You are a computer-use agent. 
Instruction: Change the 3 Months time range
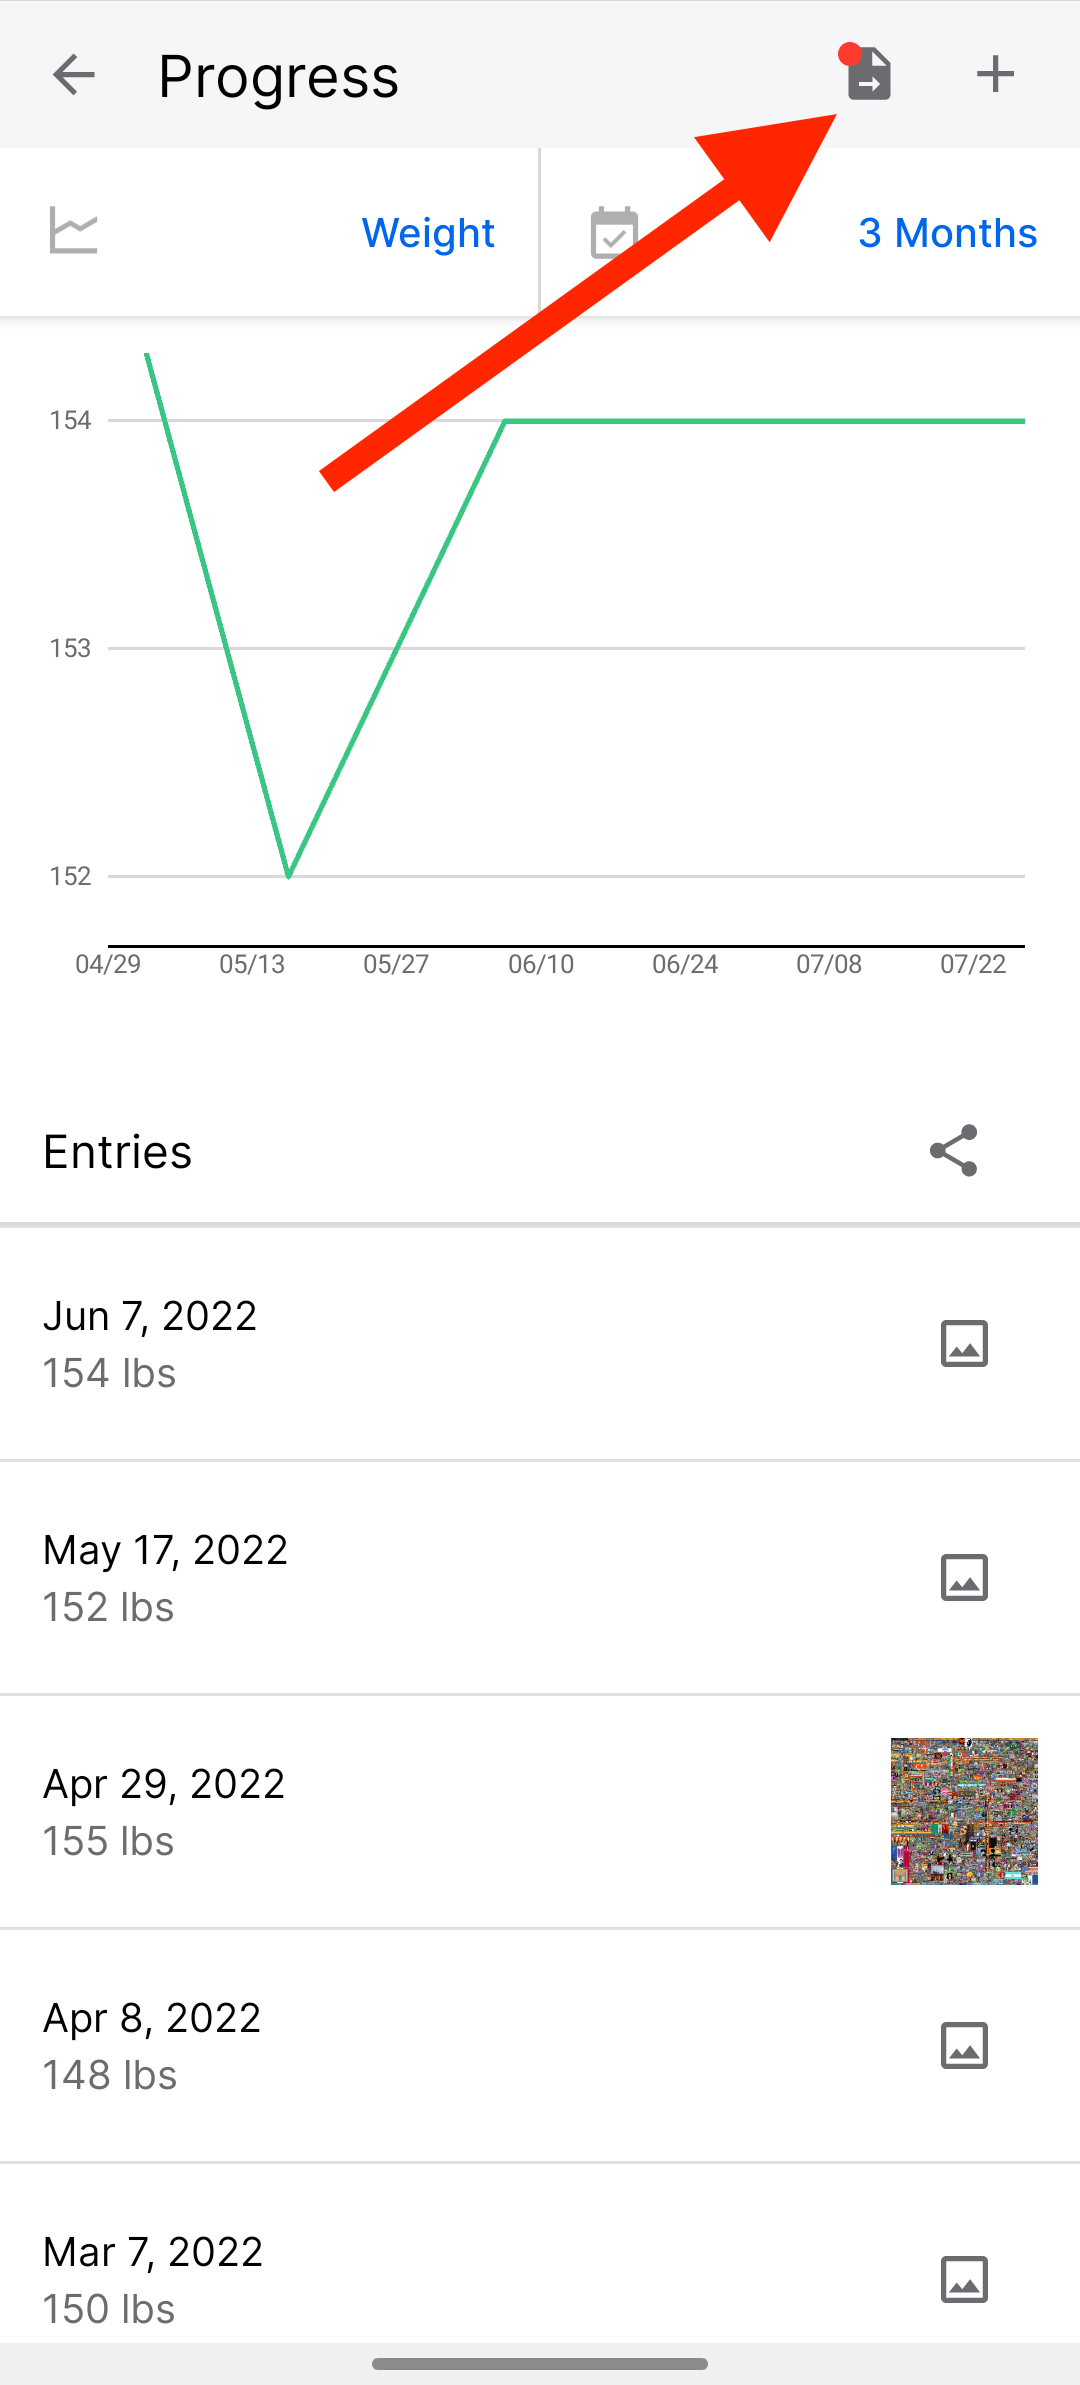[947, 233]
